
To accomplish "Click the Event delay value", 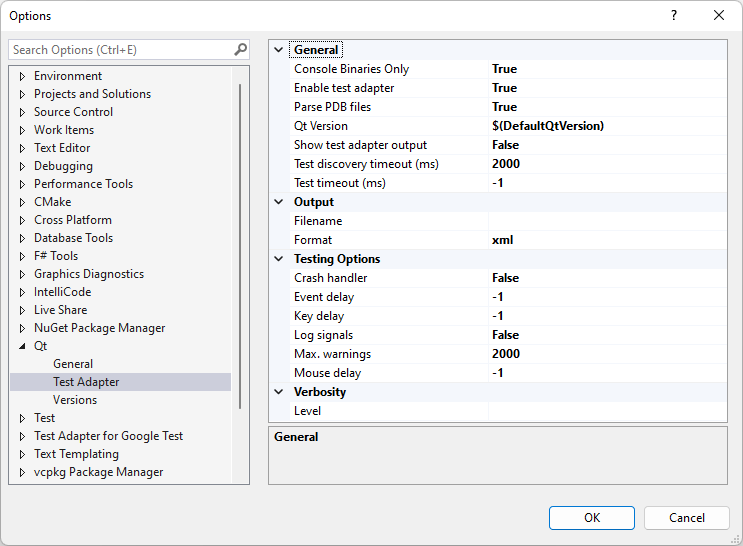I will [607, 297].
